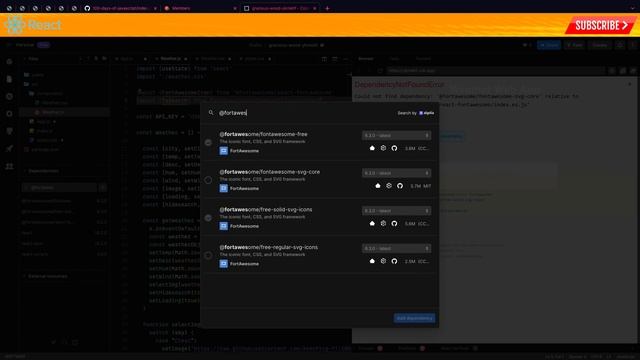Select the Browser tab in preview pane
The image size is (640, 360).
[366, 59]
